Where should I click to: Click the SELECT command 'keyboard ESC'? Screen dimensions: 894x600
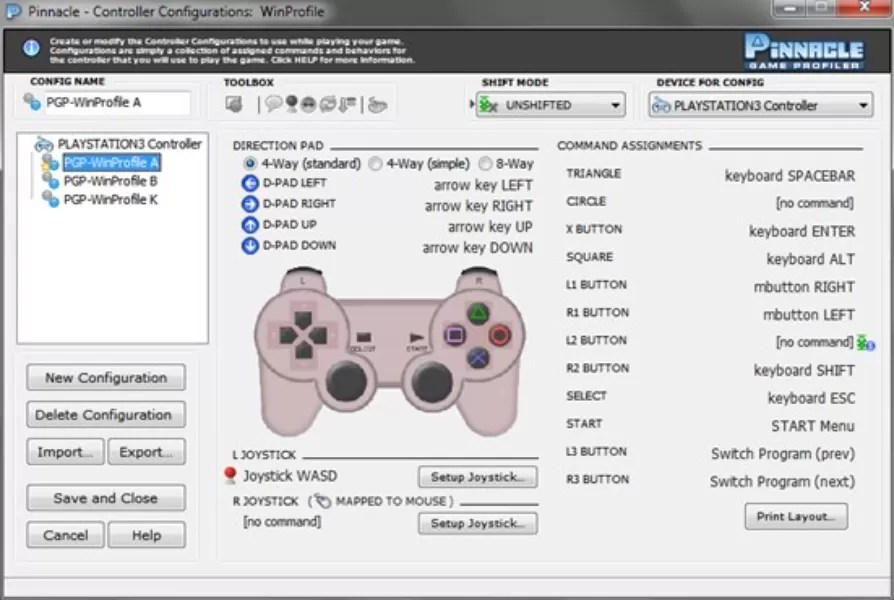click(x=811, y=398)
